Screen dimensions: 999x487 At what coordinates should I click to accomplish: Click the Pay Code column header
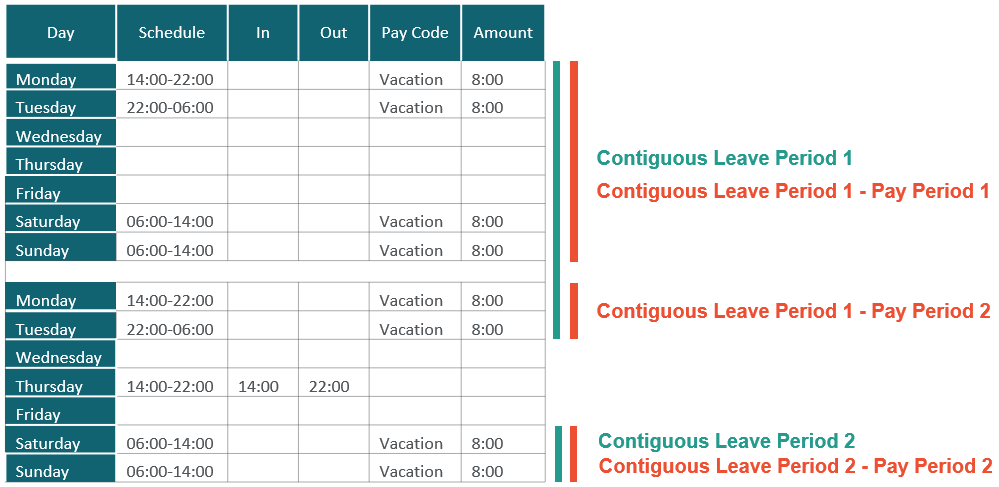coord(415,33)
